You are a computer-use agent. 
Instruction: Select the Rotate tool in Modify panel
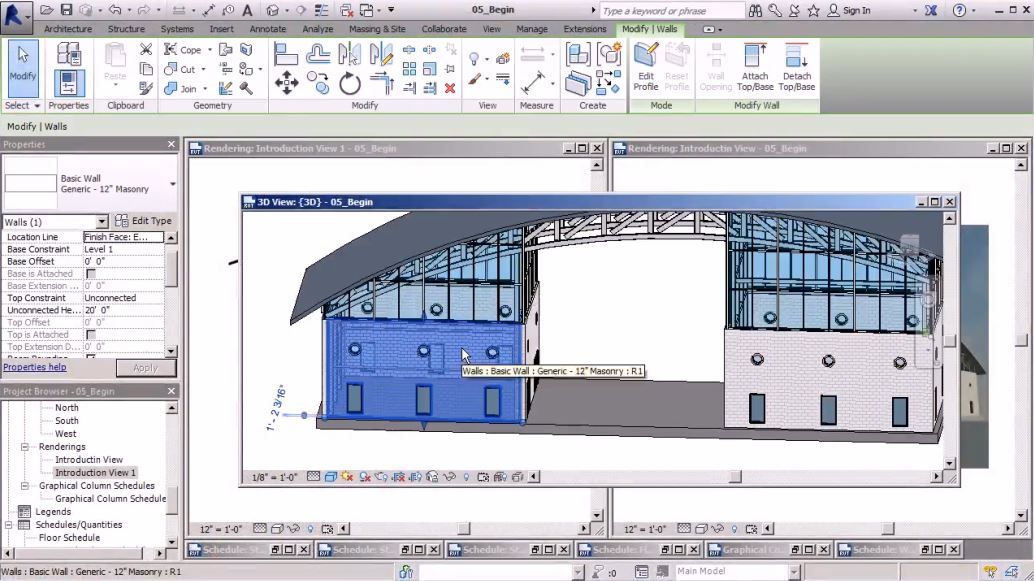tap(349, 84)
